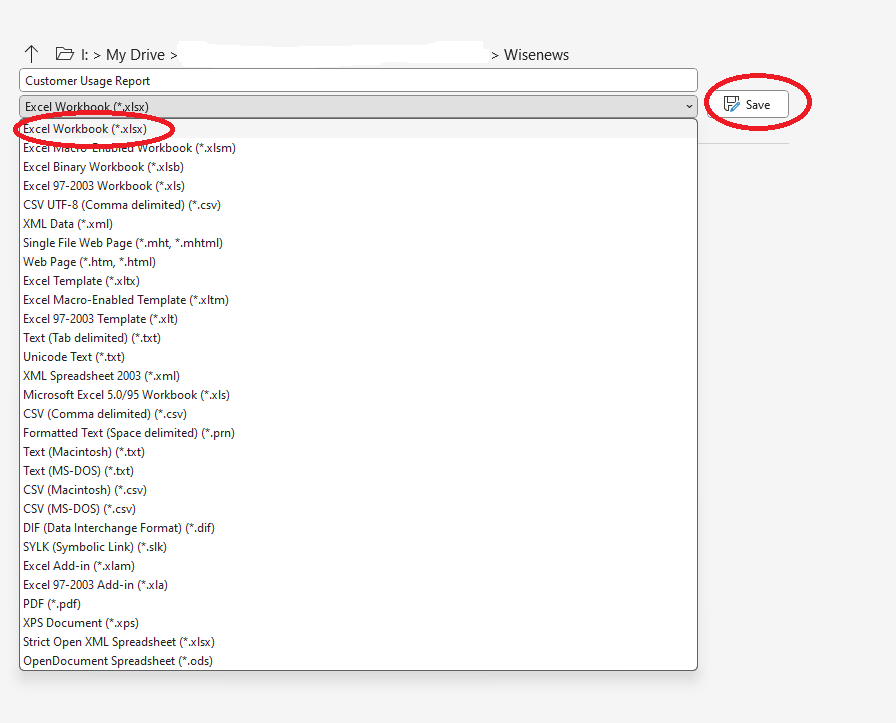
Task: Choose Excel Add-in (*.xlam)
Action: click(358, 565)
